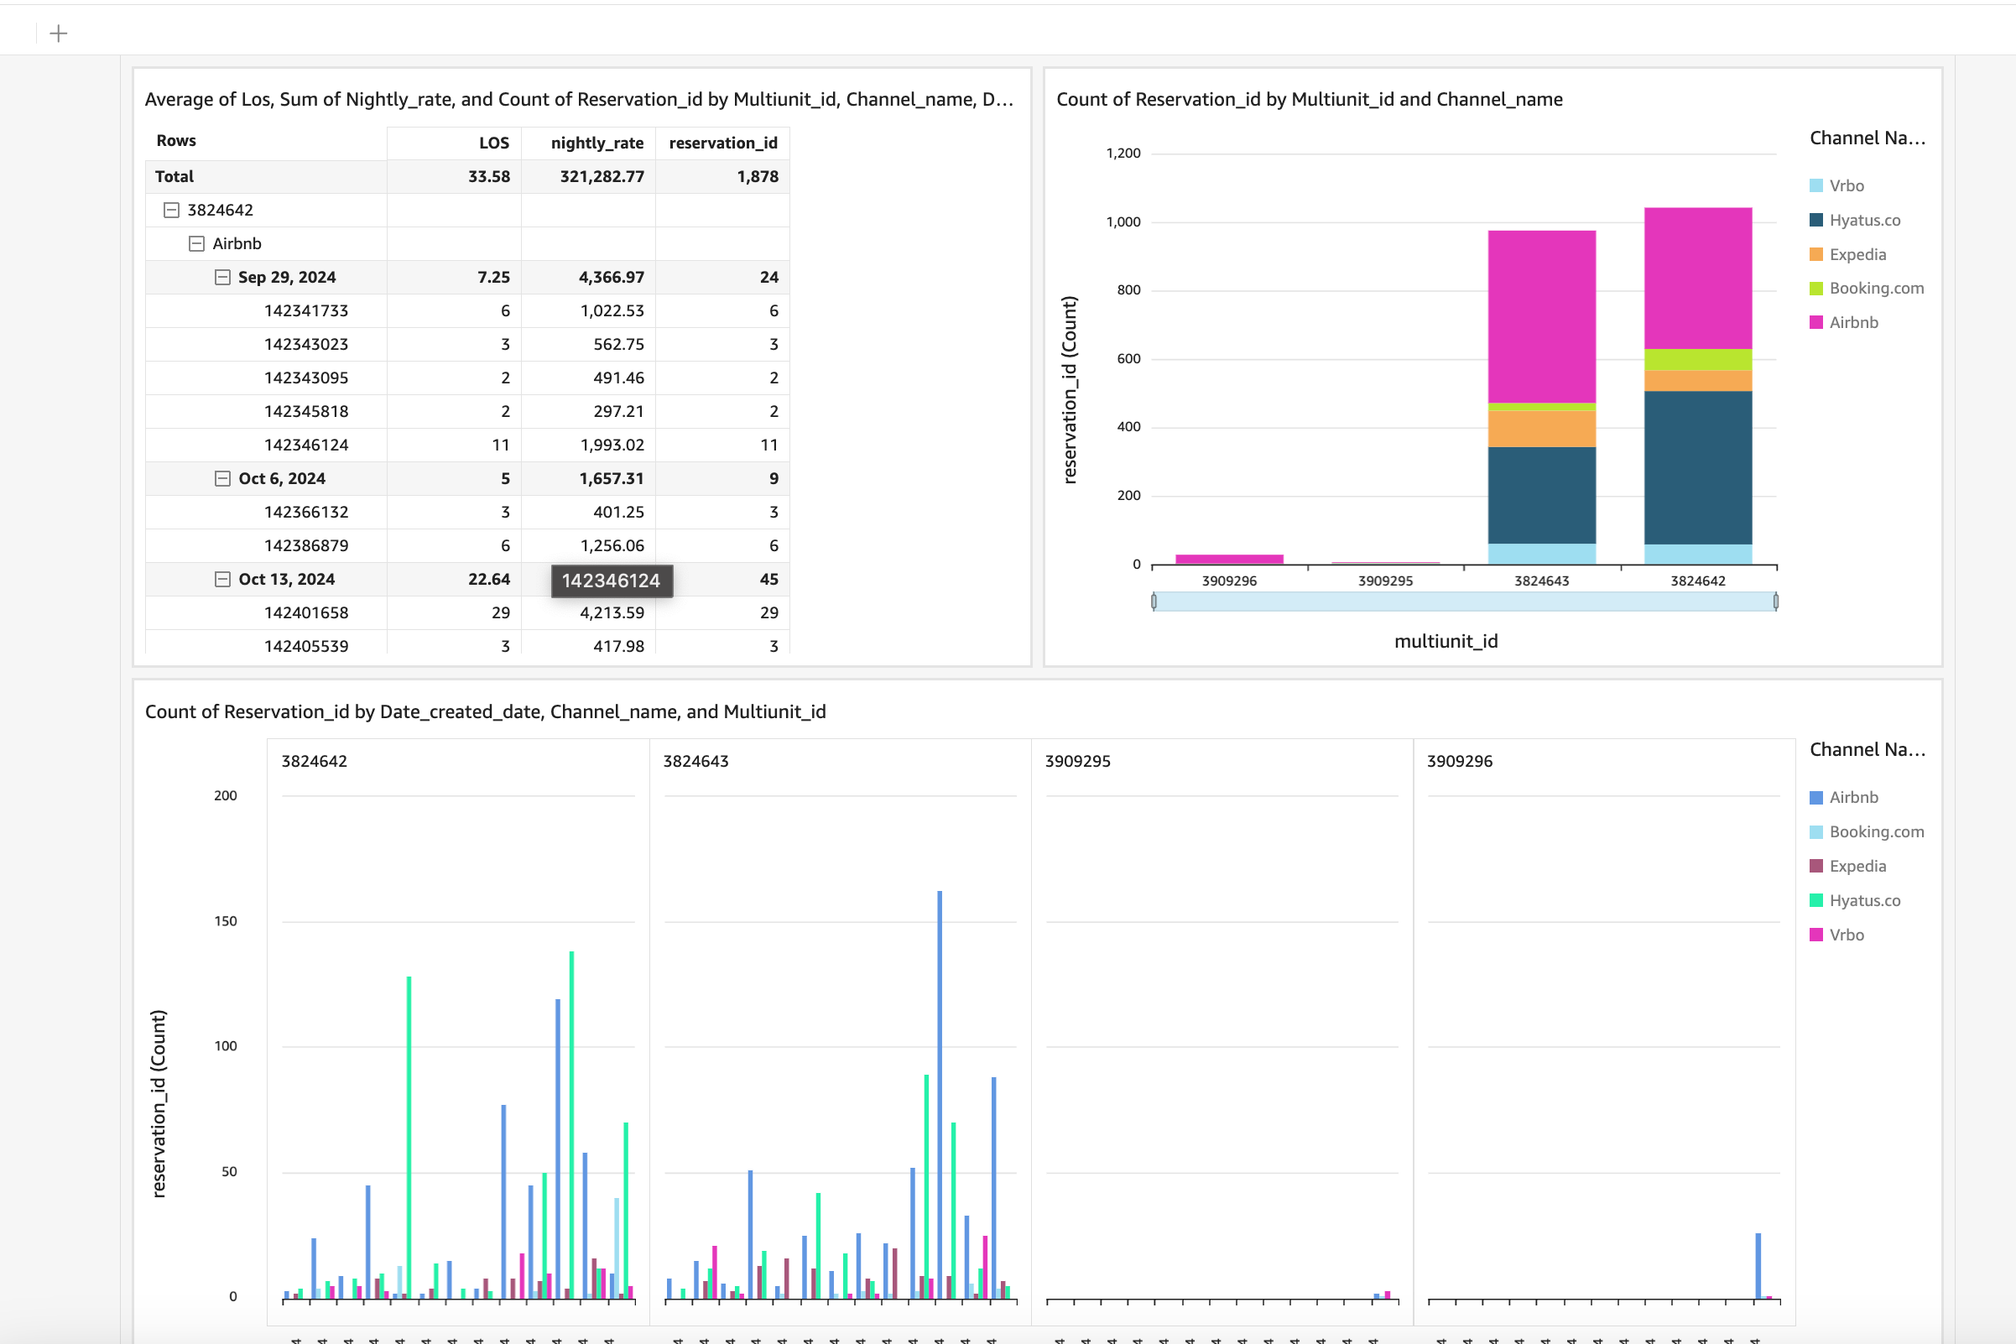Image resolution: width=2016 pixels, height=1344 pixels.
Task: Click the reservation_id column header
Action: [722, 143]
